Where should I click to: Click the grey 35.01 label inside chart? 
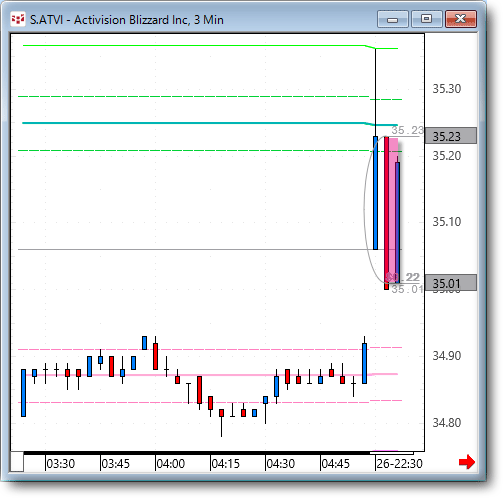[x=407, y=289]
